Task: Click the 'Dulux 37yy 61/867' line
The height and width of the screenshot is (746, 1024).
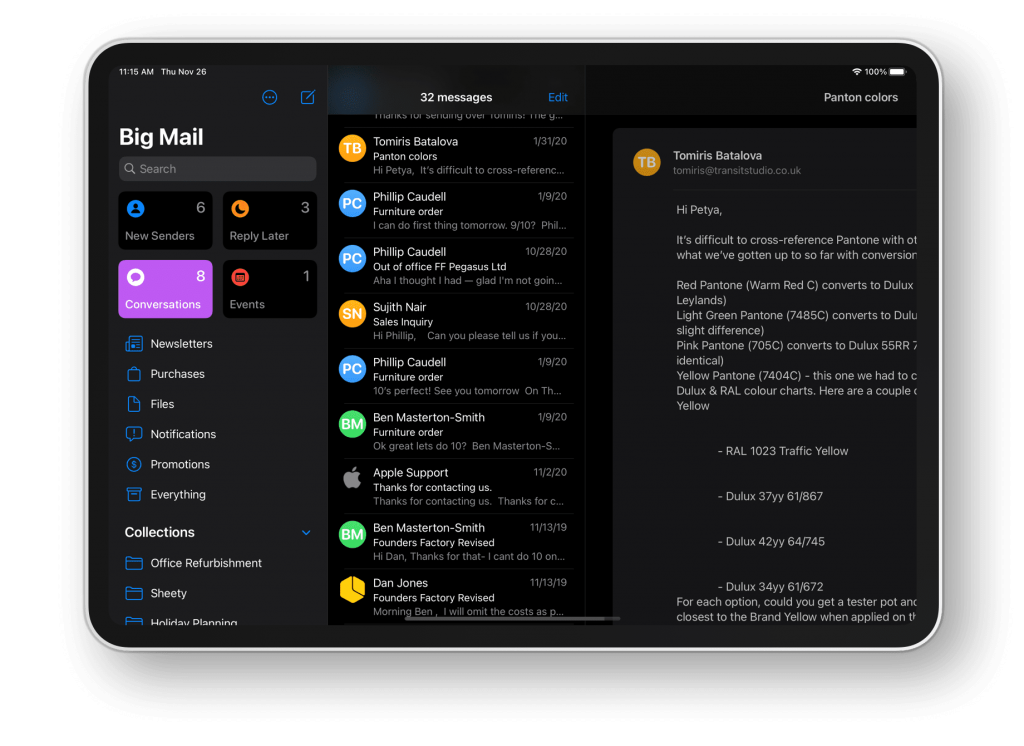Action: (x=770, y=496)
